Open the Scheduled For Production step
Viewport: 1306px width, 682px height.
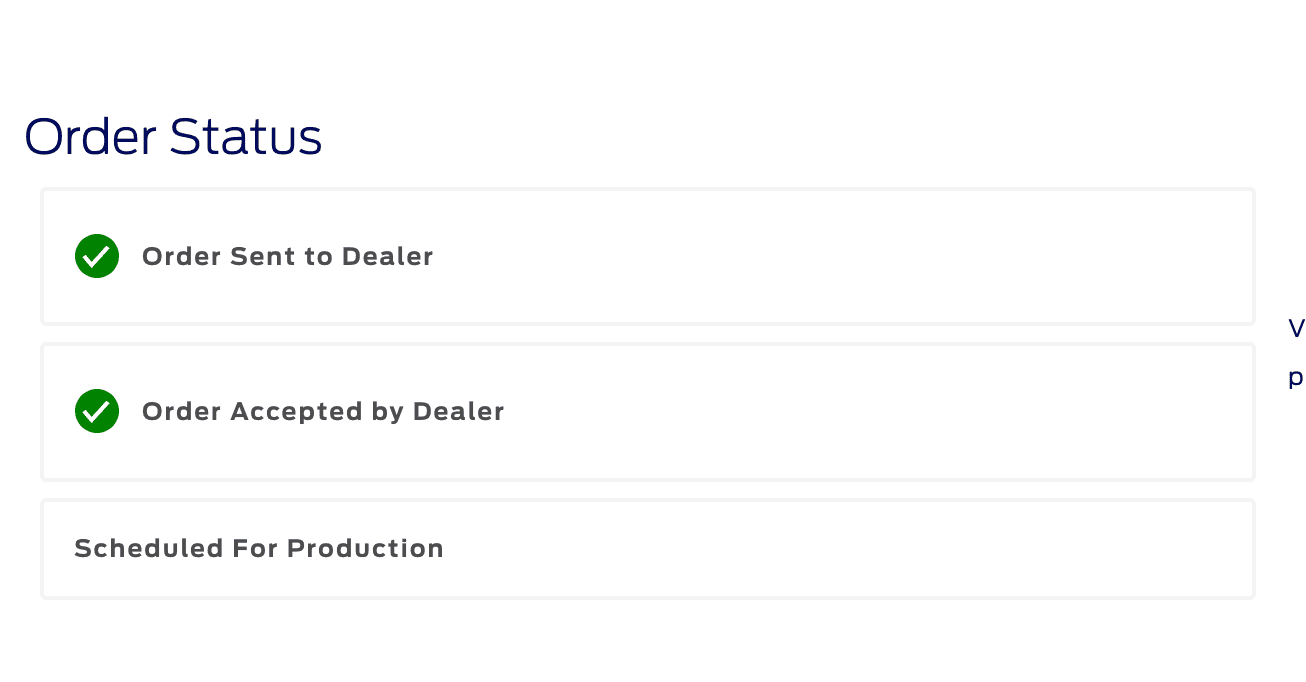pos(258,548)
